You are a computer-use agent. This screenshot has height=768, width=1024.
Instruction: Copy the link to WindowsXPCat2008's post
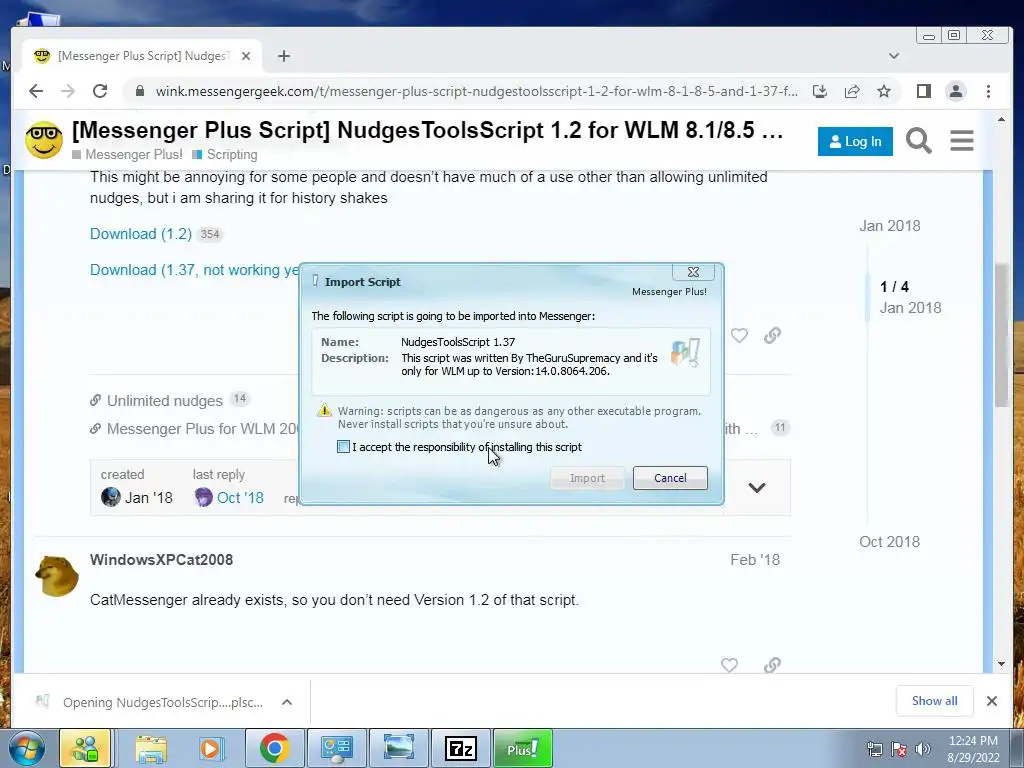coord(772,665)
